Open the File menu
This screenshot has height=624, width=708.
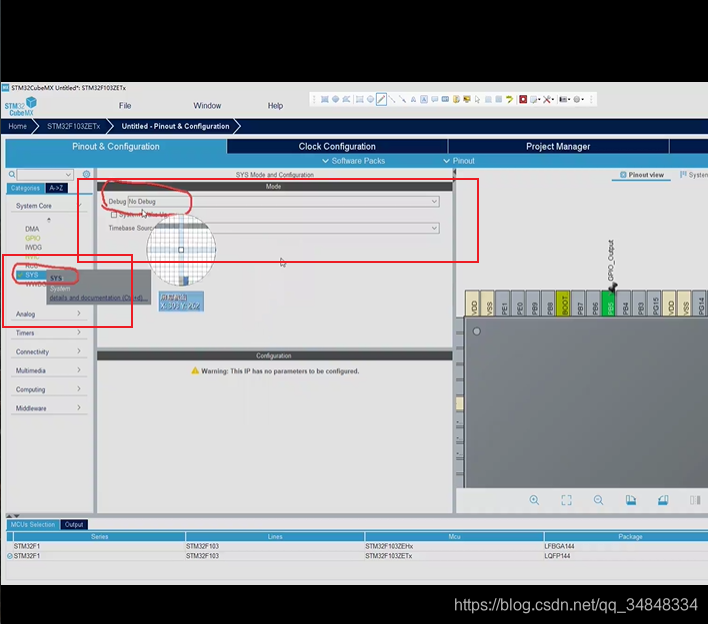(125, 106)
